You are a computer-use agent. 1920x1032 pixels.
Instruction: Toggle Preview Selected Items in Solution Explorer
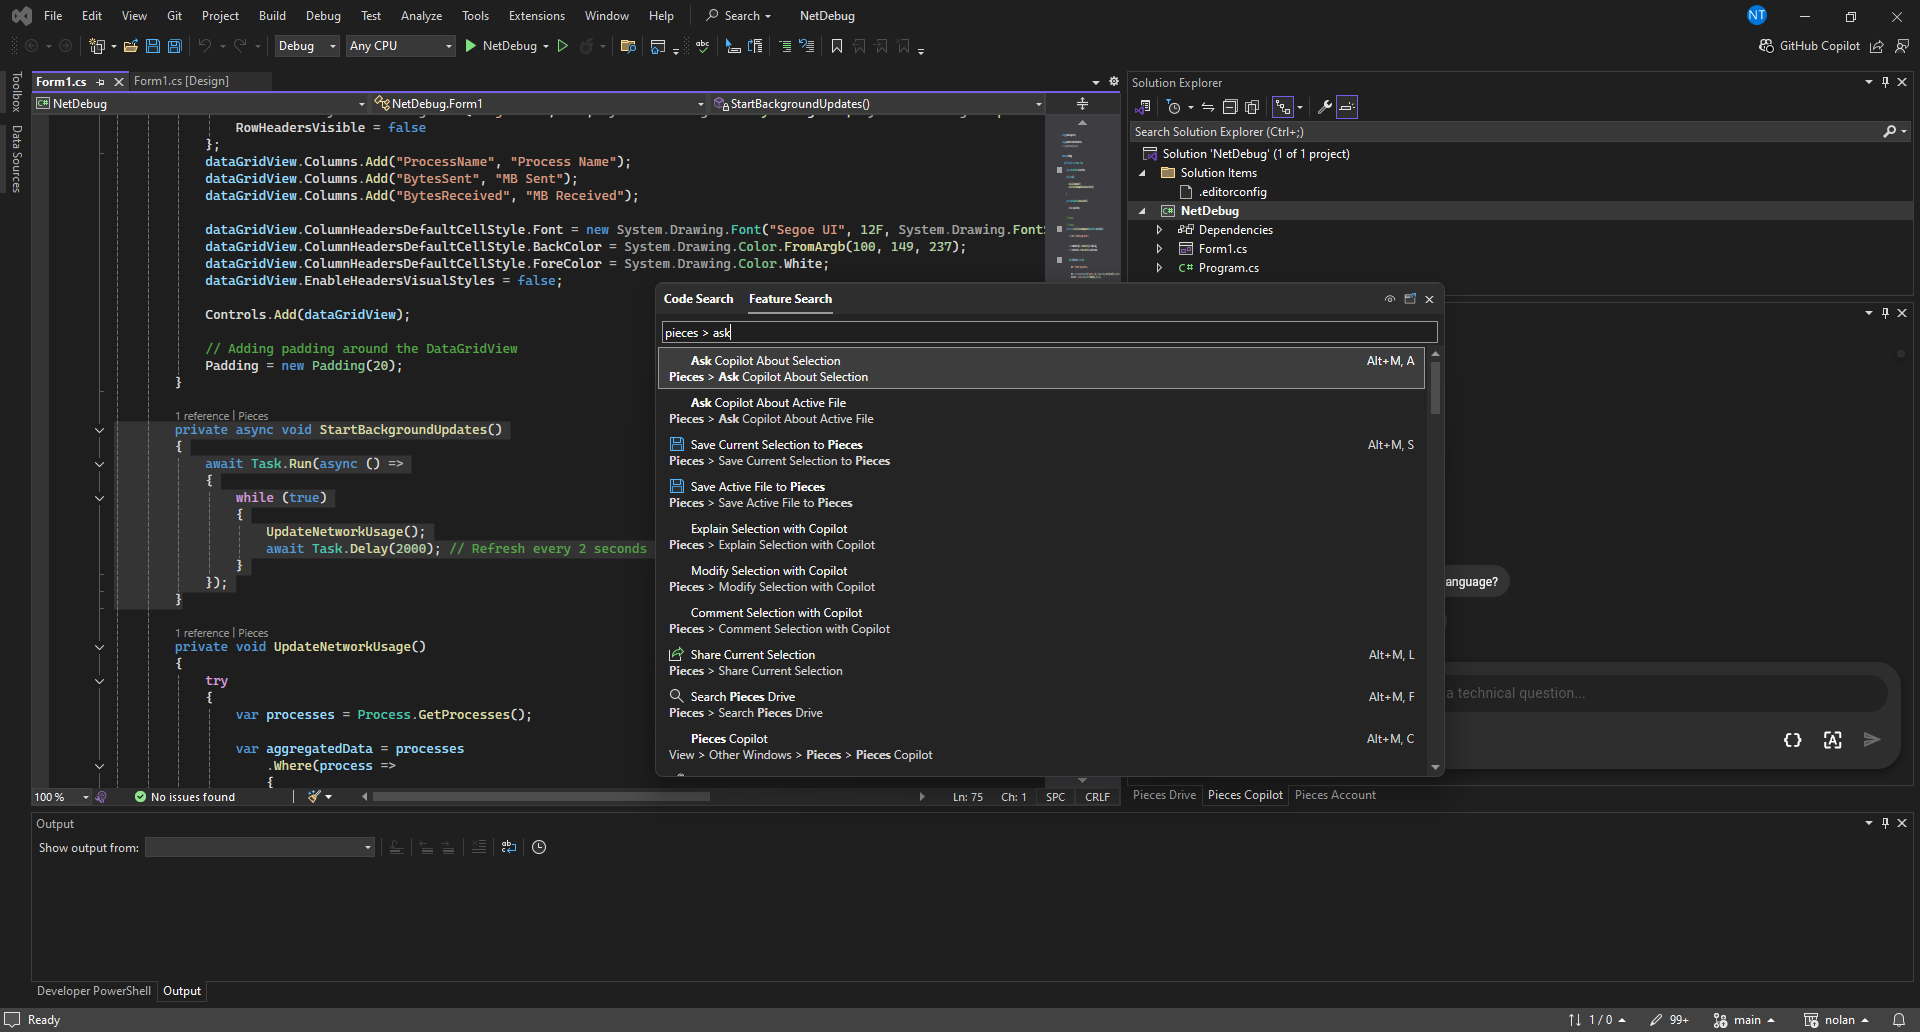[1347, 107]
